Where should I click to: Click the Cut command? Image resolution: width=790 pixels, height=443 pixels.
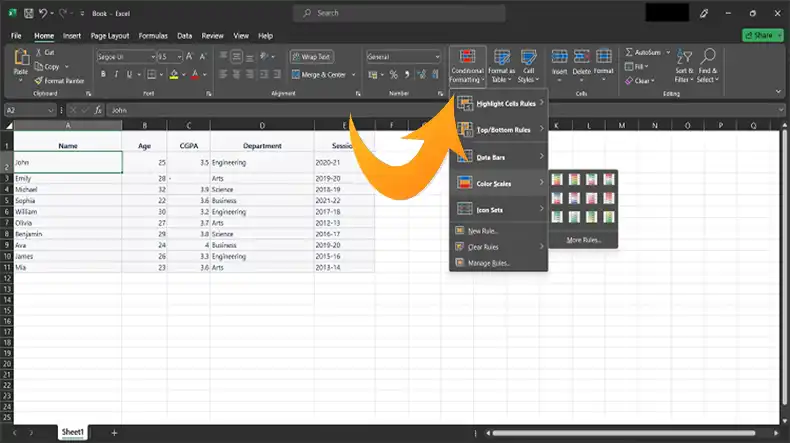click(45, 52)
